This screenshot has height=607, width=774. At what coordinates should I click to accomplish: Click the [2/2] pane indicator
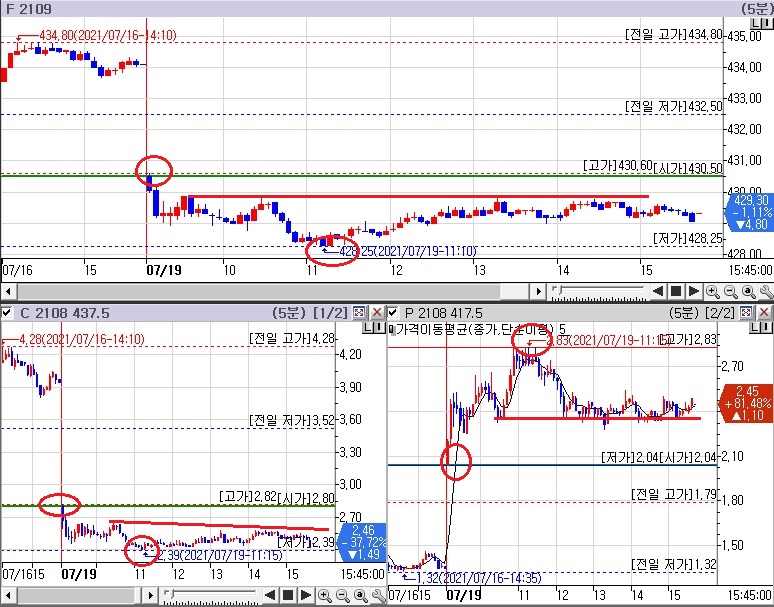coord(720,313)
